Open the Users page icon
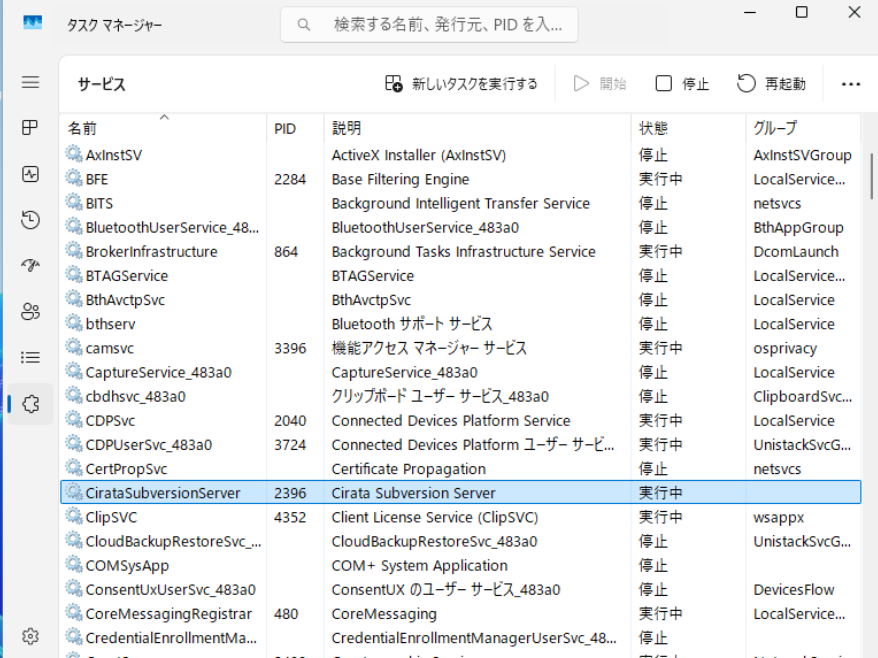The width and height of the screenshot is (878, 658). [x=30, y=312]
